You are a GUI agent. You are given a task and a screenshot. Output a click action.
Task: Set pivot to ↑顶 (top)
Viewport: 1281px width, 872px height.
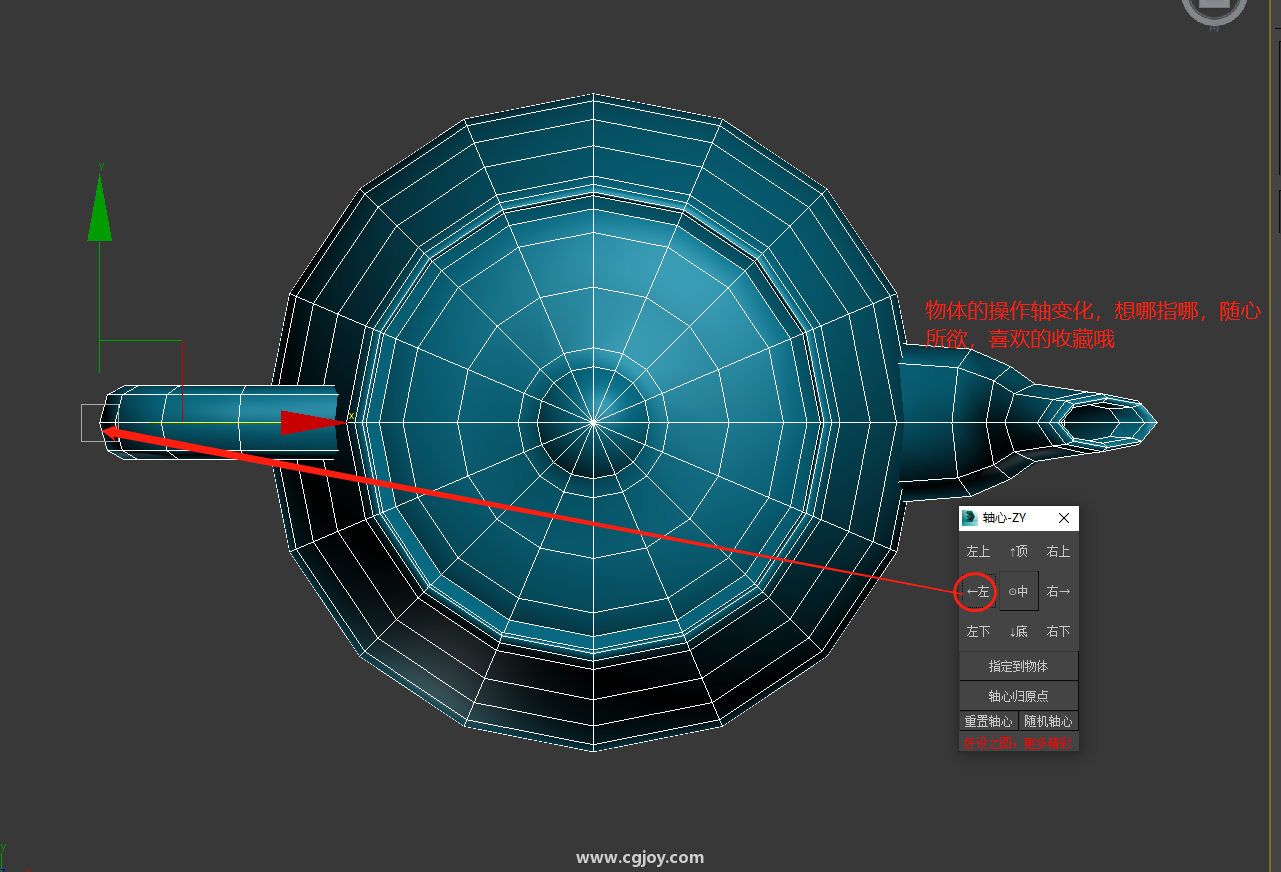click(x=1018, y=551)
